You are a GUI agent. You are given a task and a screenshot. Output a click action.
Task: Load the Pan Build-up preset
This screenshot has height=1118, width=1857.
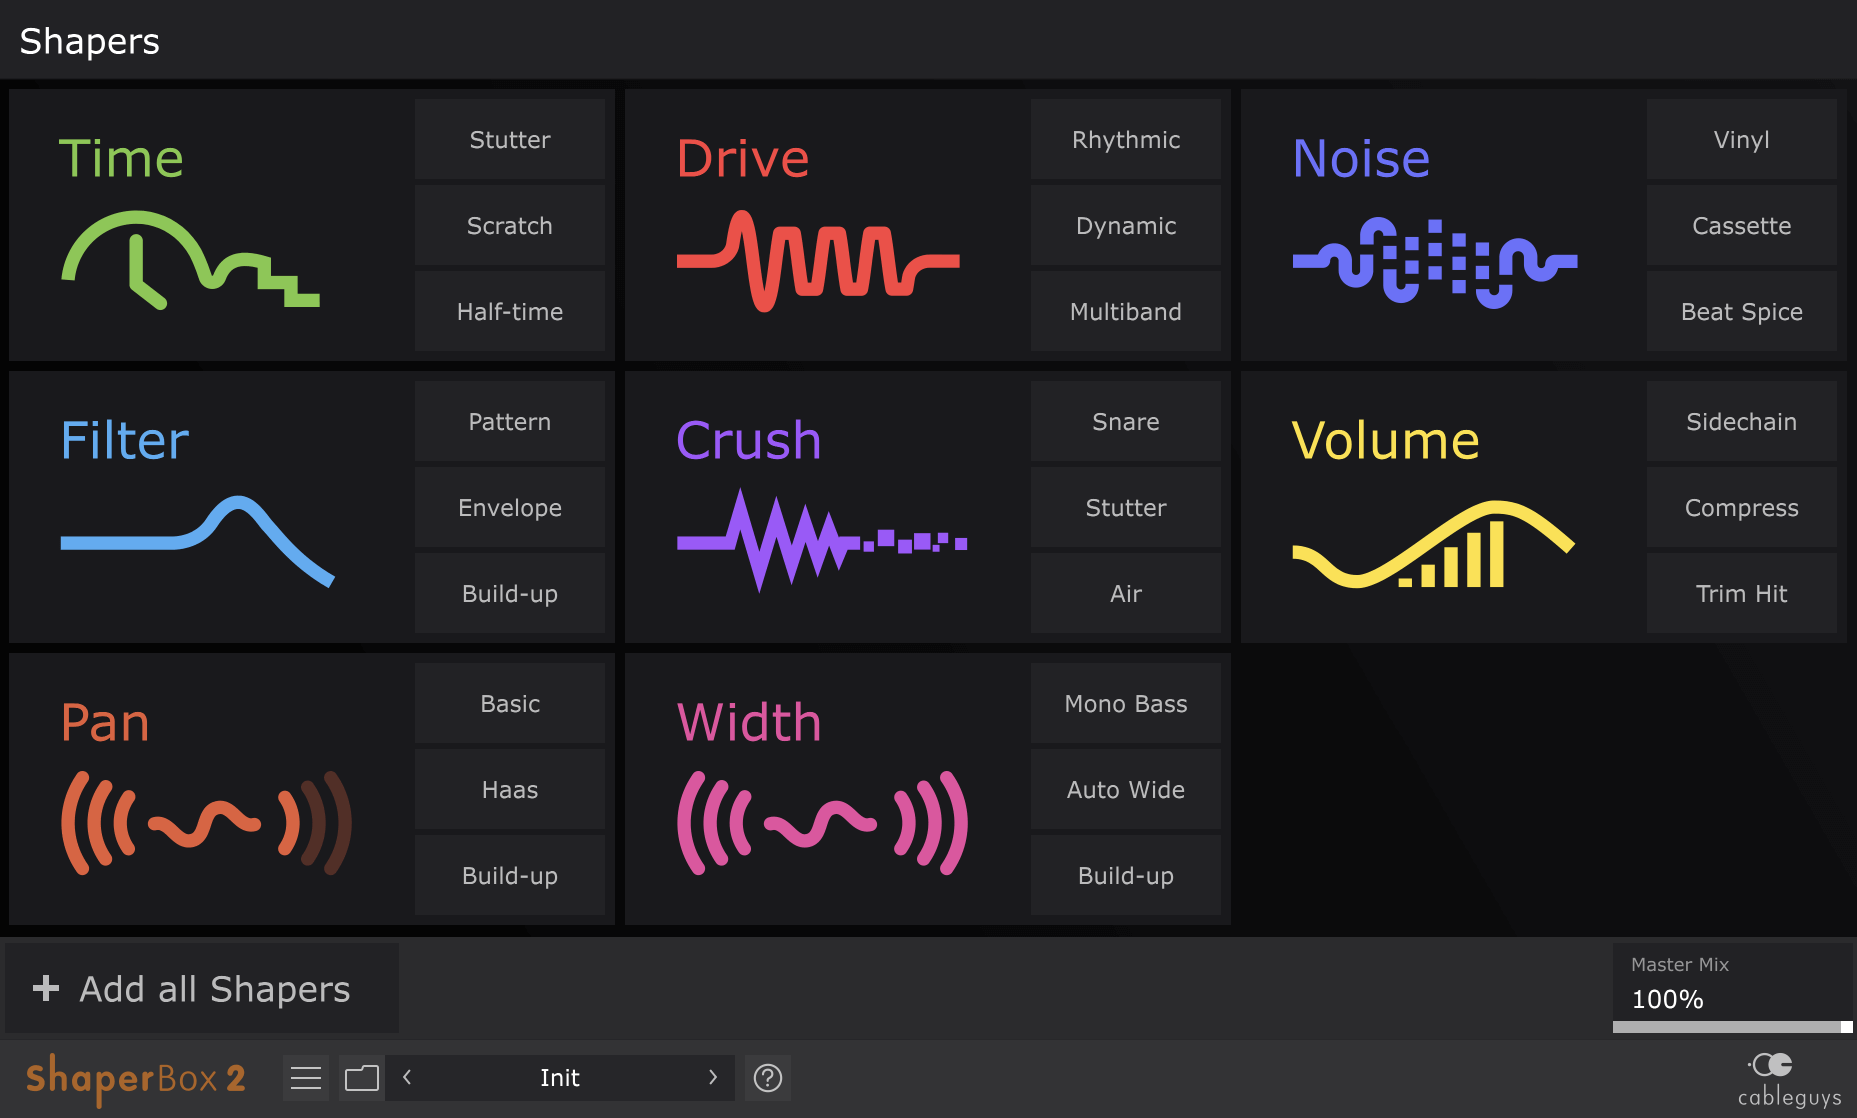point(510,875)
